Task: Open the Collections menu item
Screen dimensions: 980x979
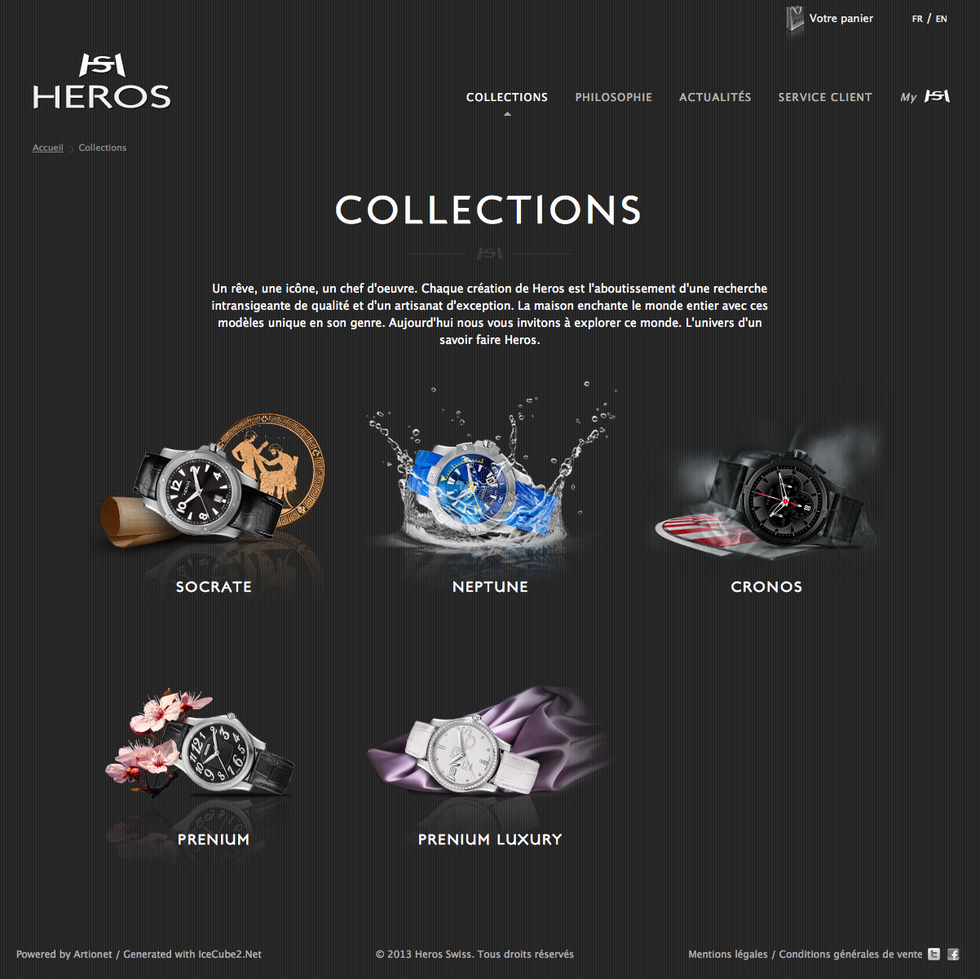Action: pyautogui.click(x=507, y=97)
